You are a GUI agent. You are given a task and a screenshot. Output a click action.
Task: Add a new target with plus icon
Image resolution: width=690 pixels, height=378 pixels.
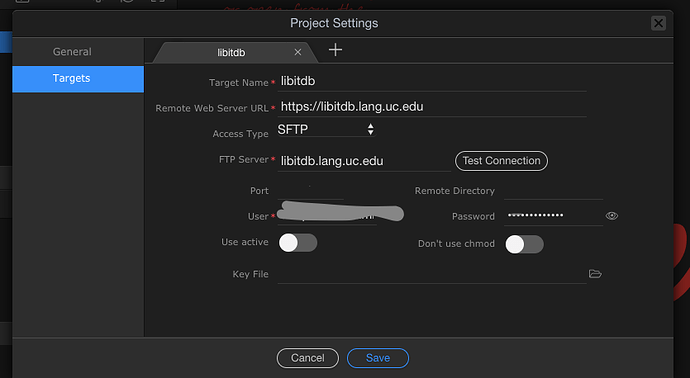(335, 50)
